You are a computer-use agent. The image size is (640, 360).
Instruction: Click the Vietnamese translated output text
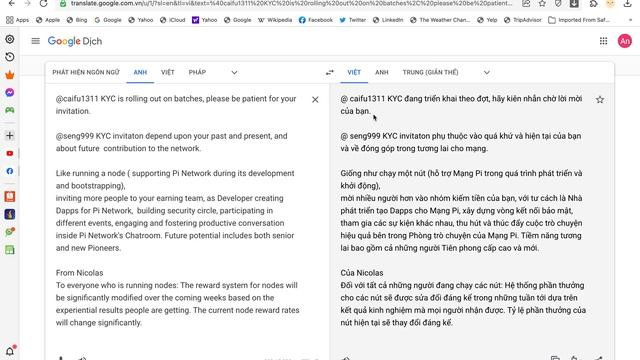463,210
